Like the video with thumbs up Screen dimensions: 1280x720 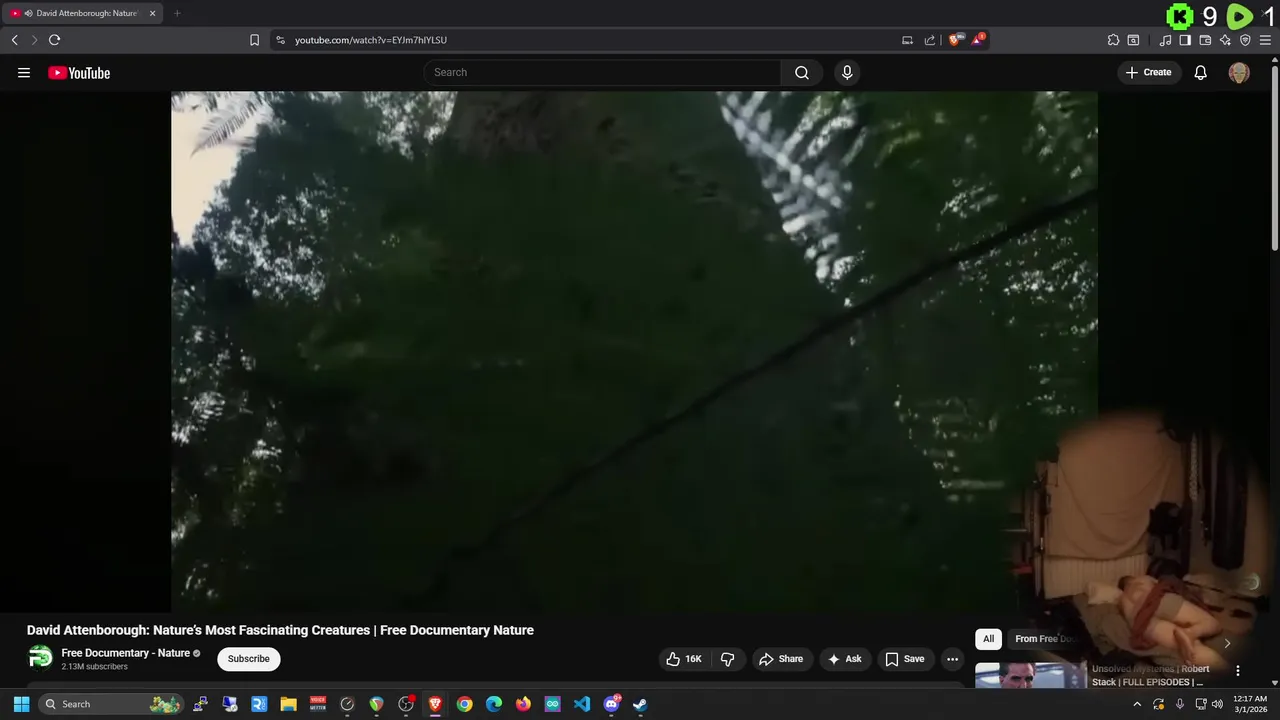[x=683, y=659]
